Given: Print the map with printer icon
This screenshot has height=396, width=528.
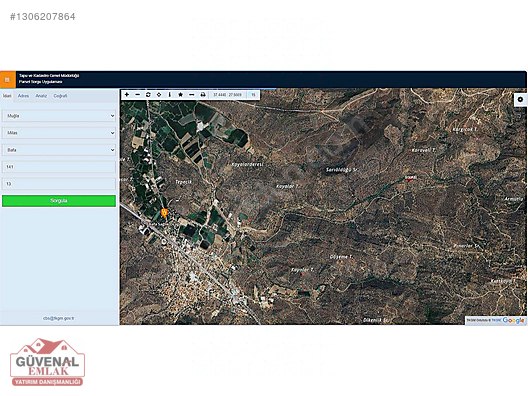Looking at the screenshot, I should pos(203,95).
